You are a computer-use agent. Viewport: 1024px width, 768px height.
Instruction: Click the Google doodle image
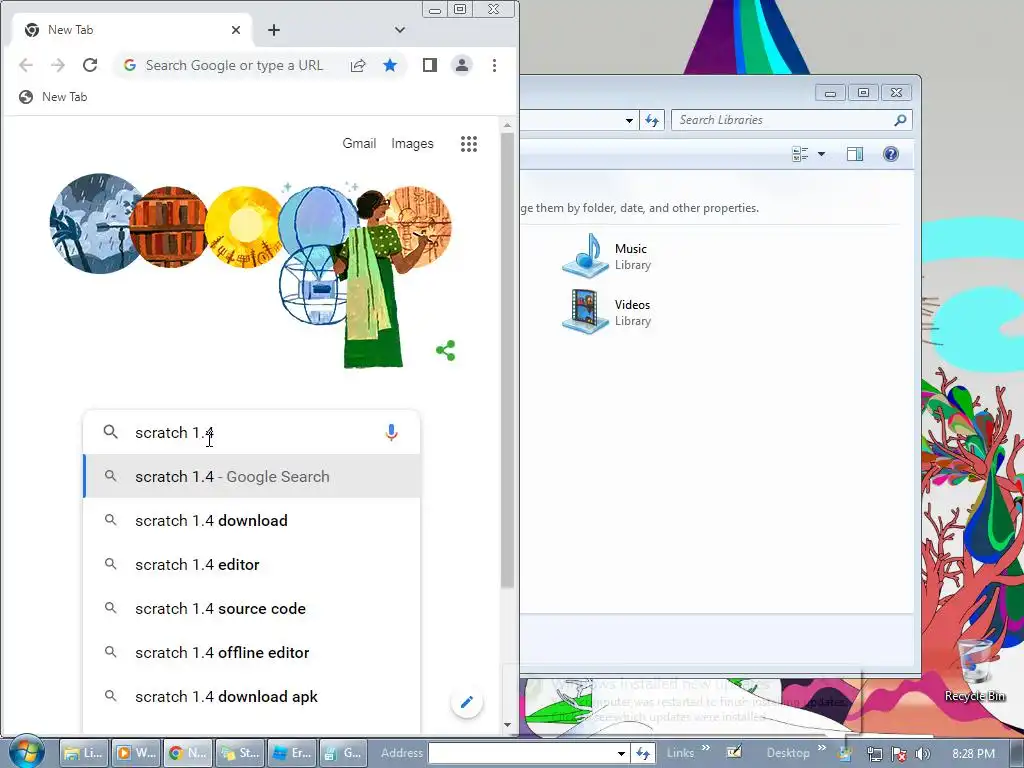pos(251,269)
